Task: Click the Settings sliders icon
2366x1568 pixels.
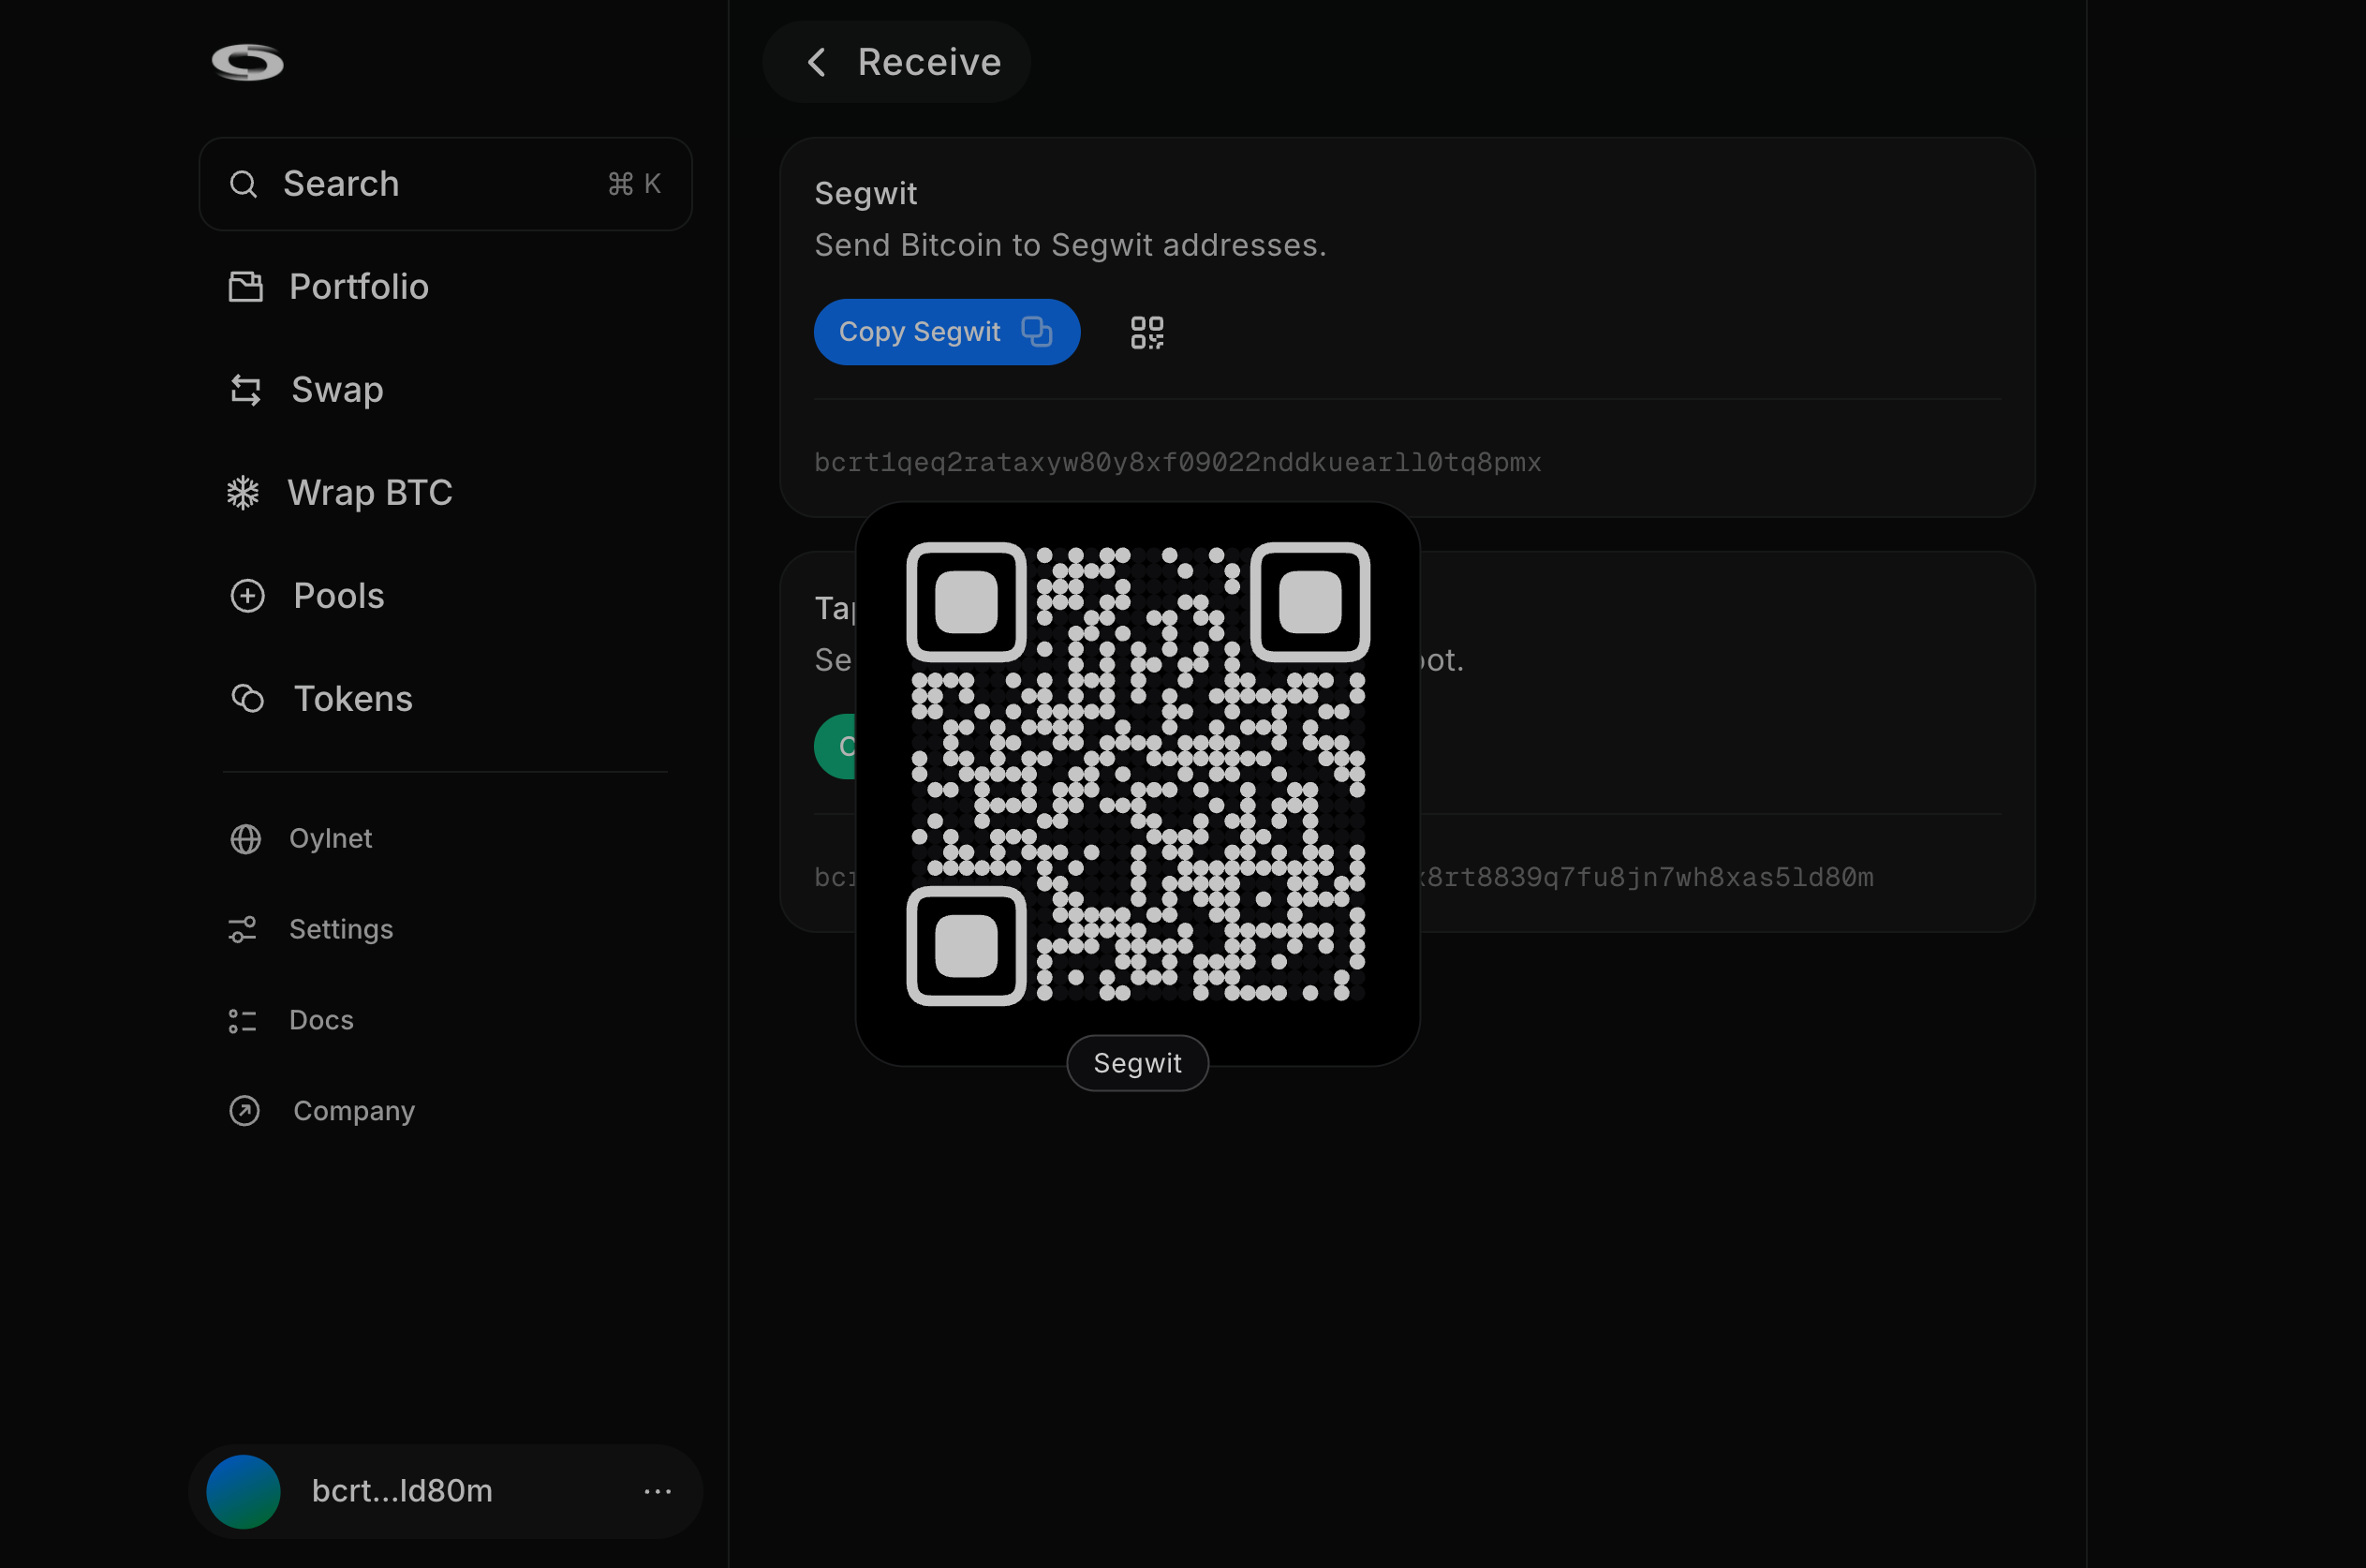Action: (x=242, y=930)
